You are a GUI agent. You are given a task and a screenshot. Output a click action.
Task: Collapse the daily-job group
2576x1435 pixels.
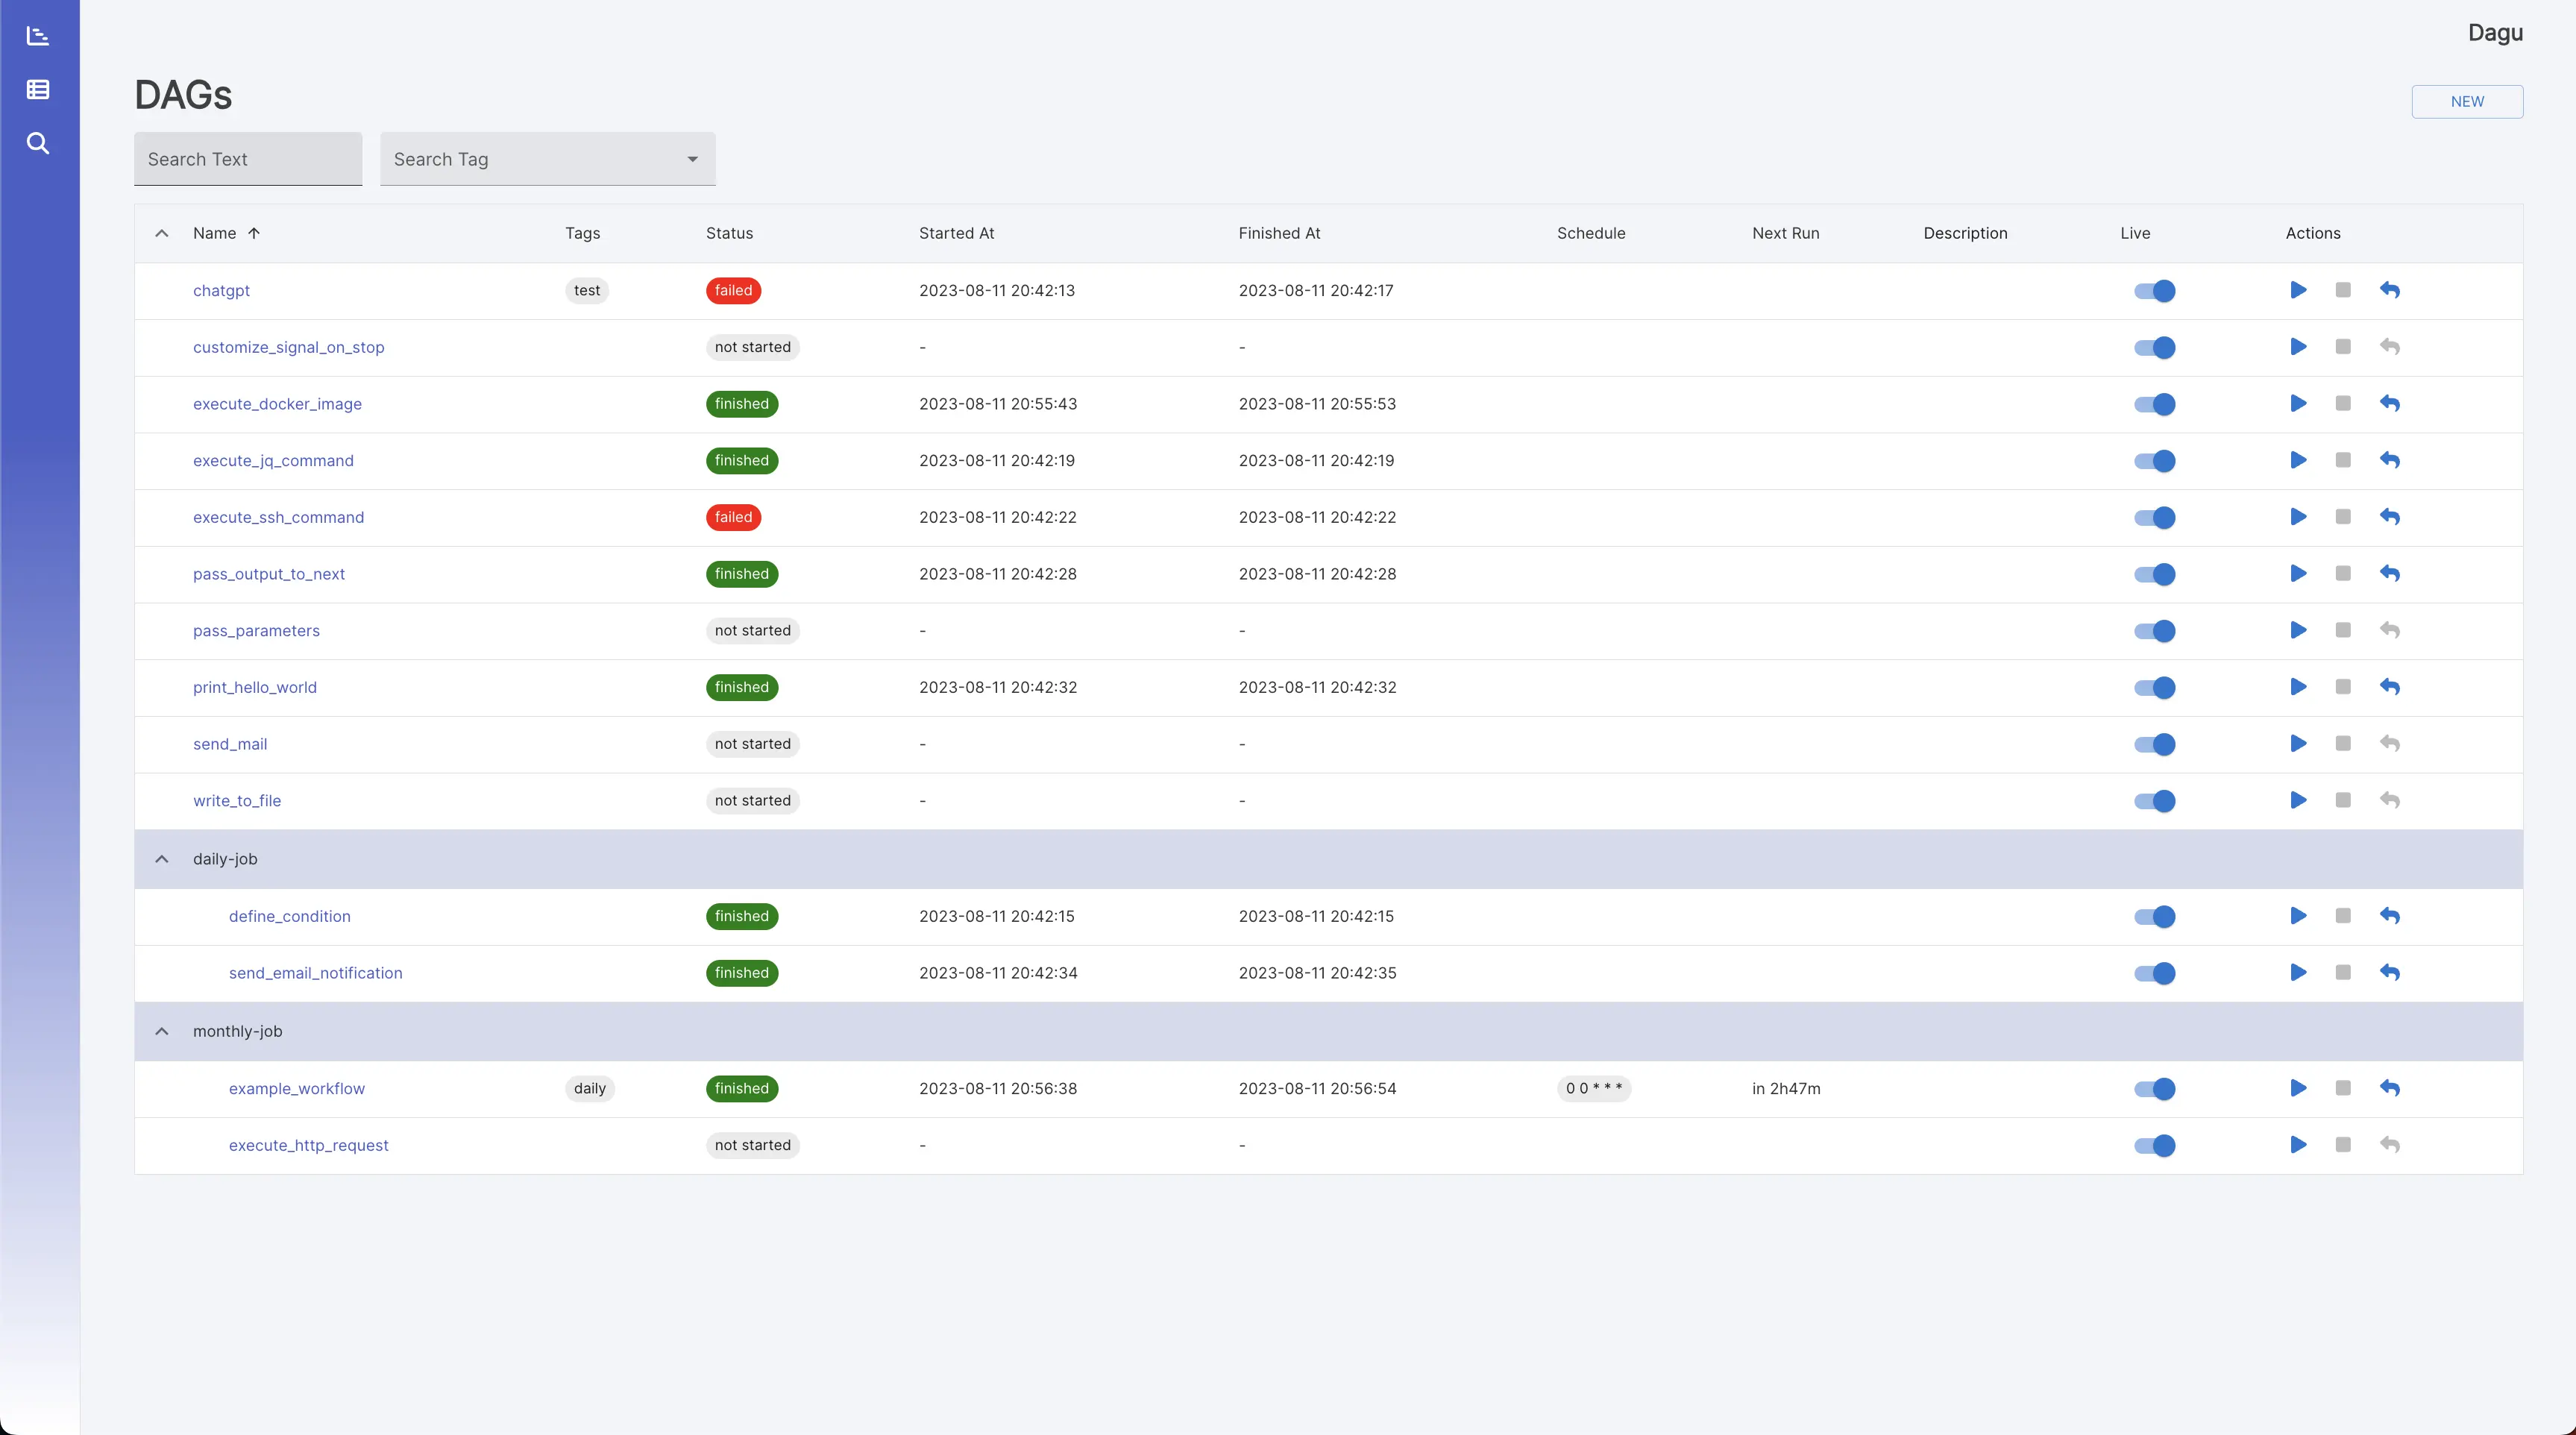161,859
